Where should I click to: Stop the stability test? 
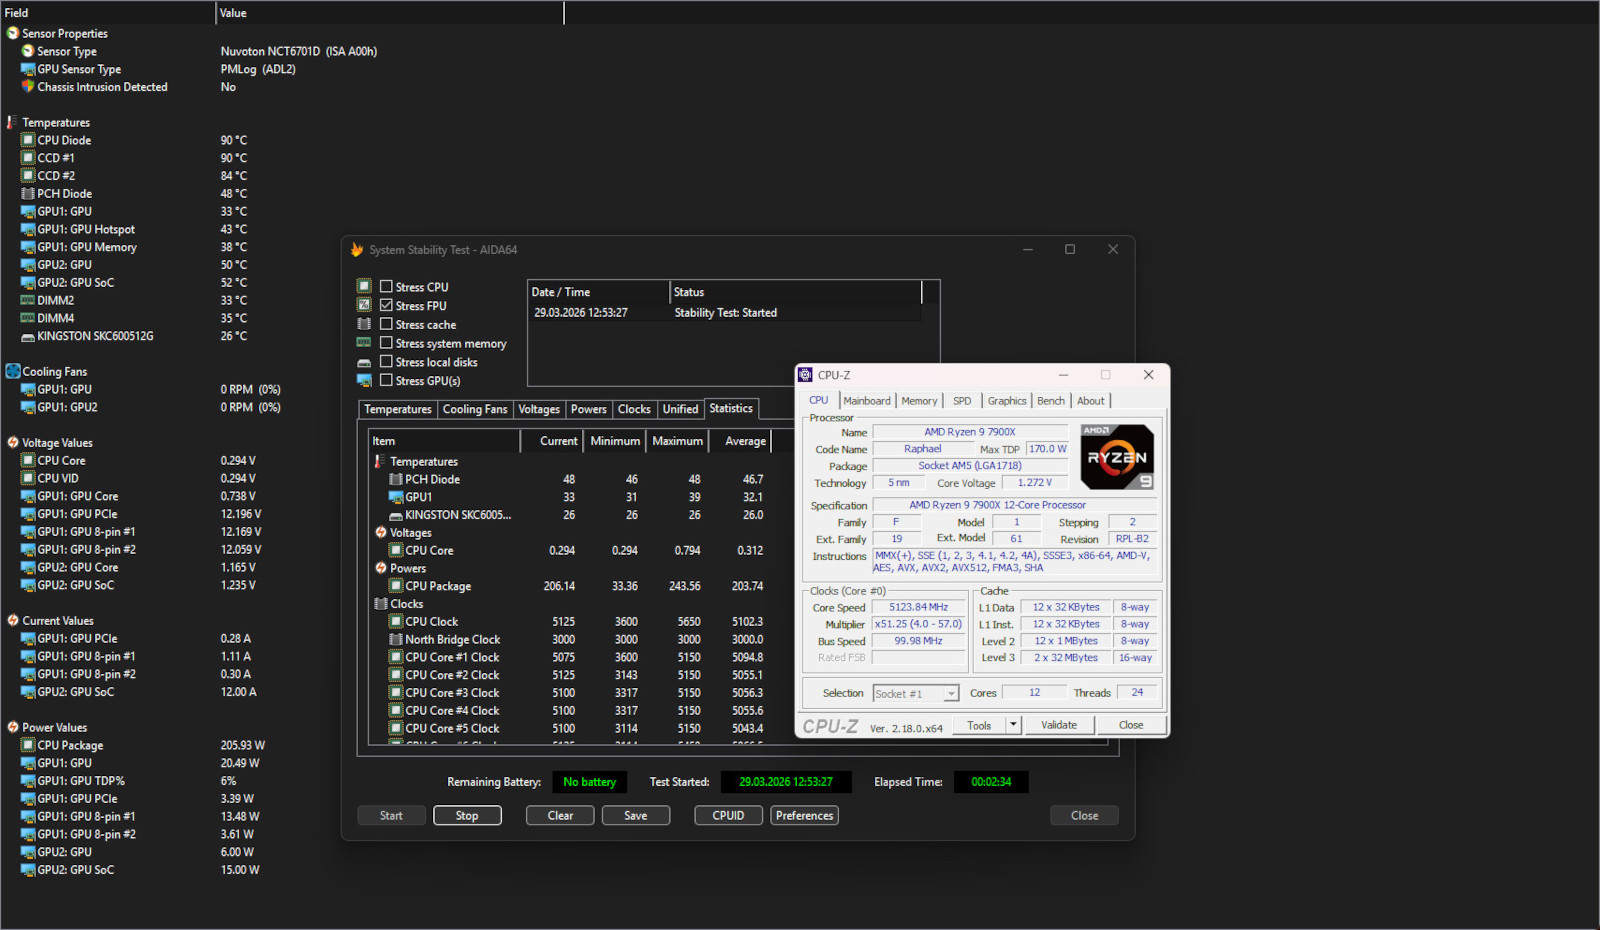466,816
